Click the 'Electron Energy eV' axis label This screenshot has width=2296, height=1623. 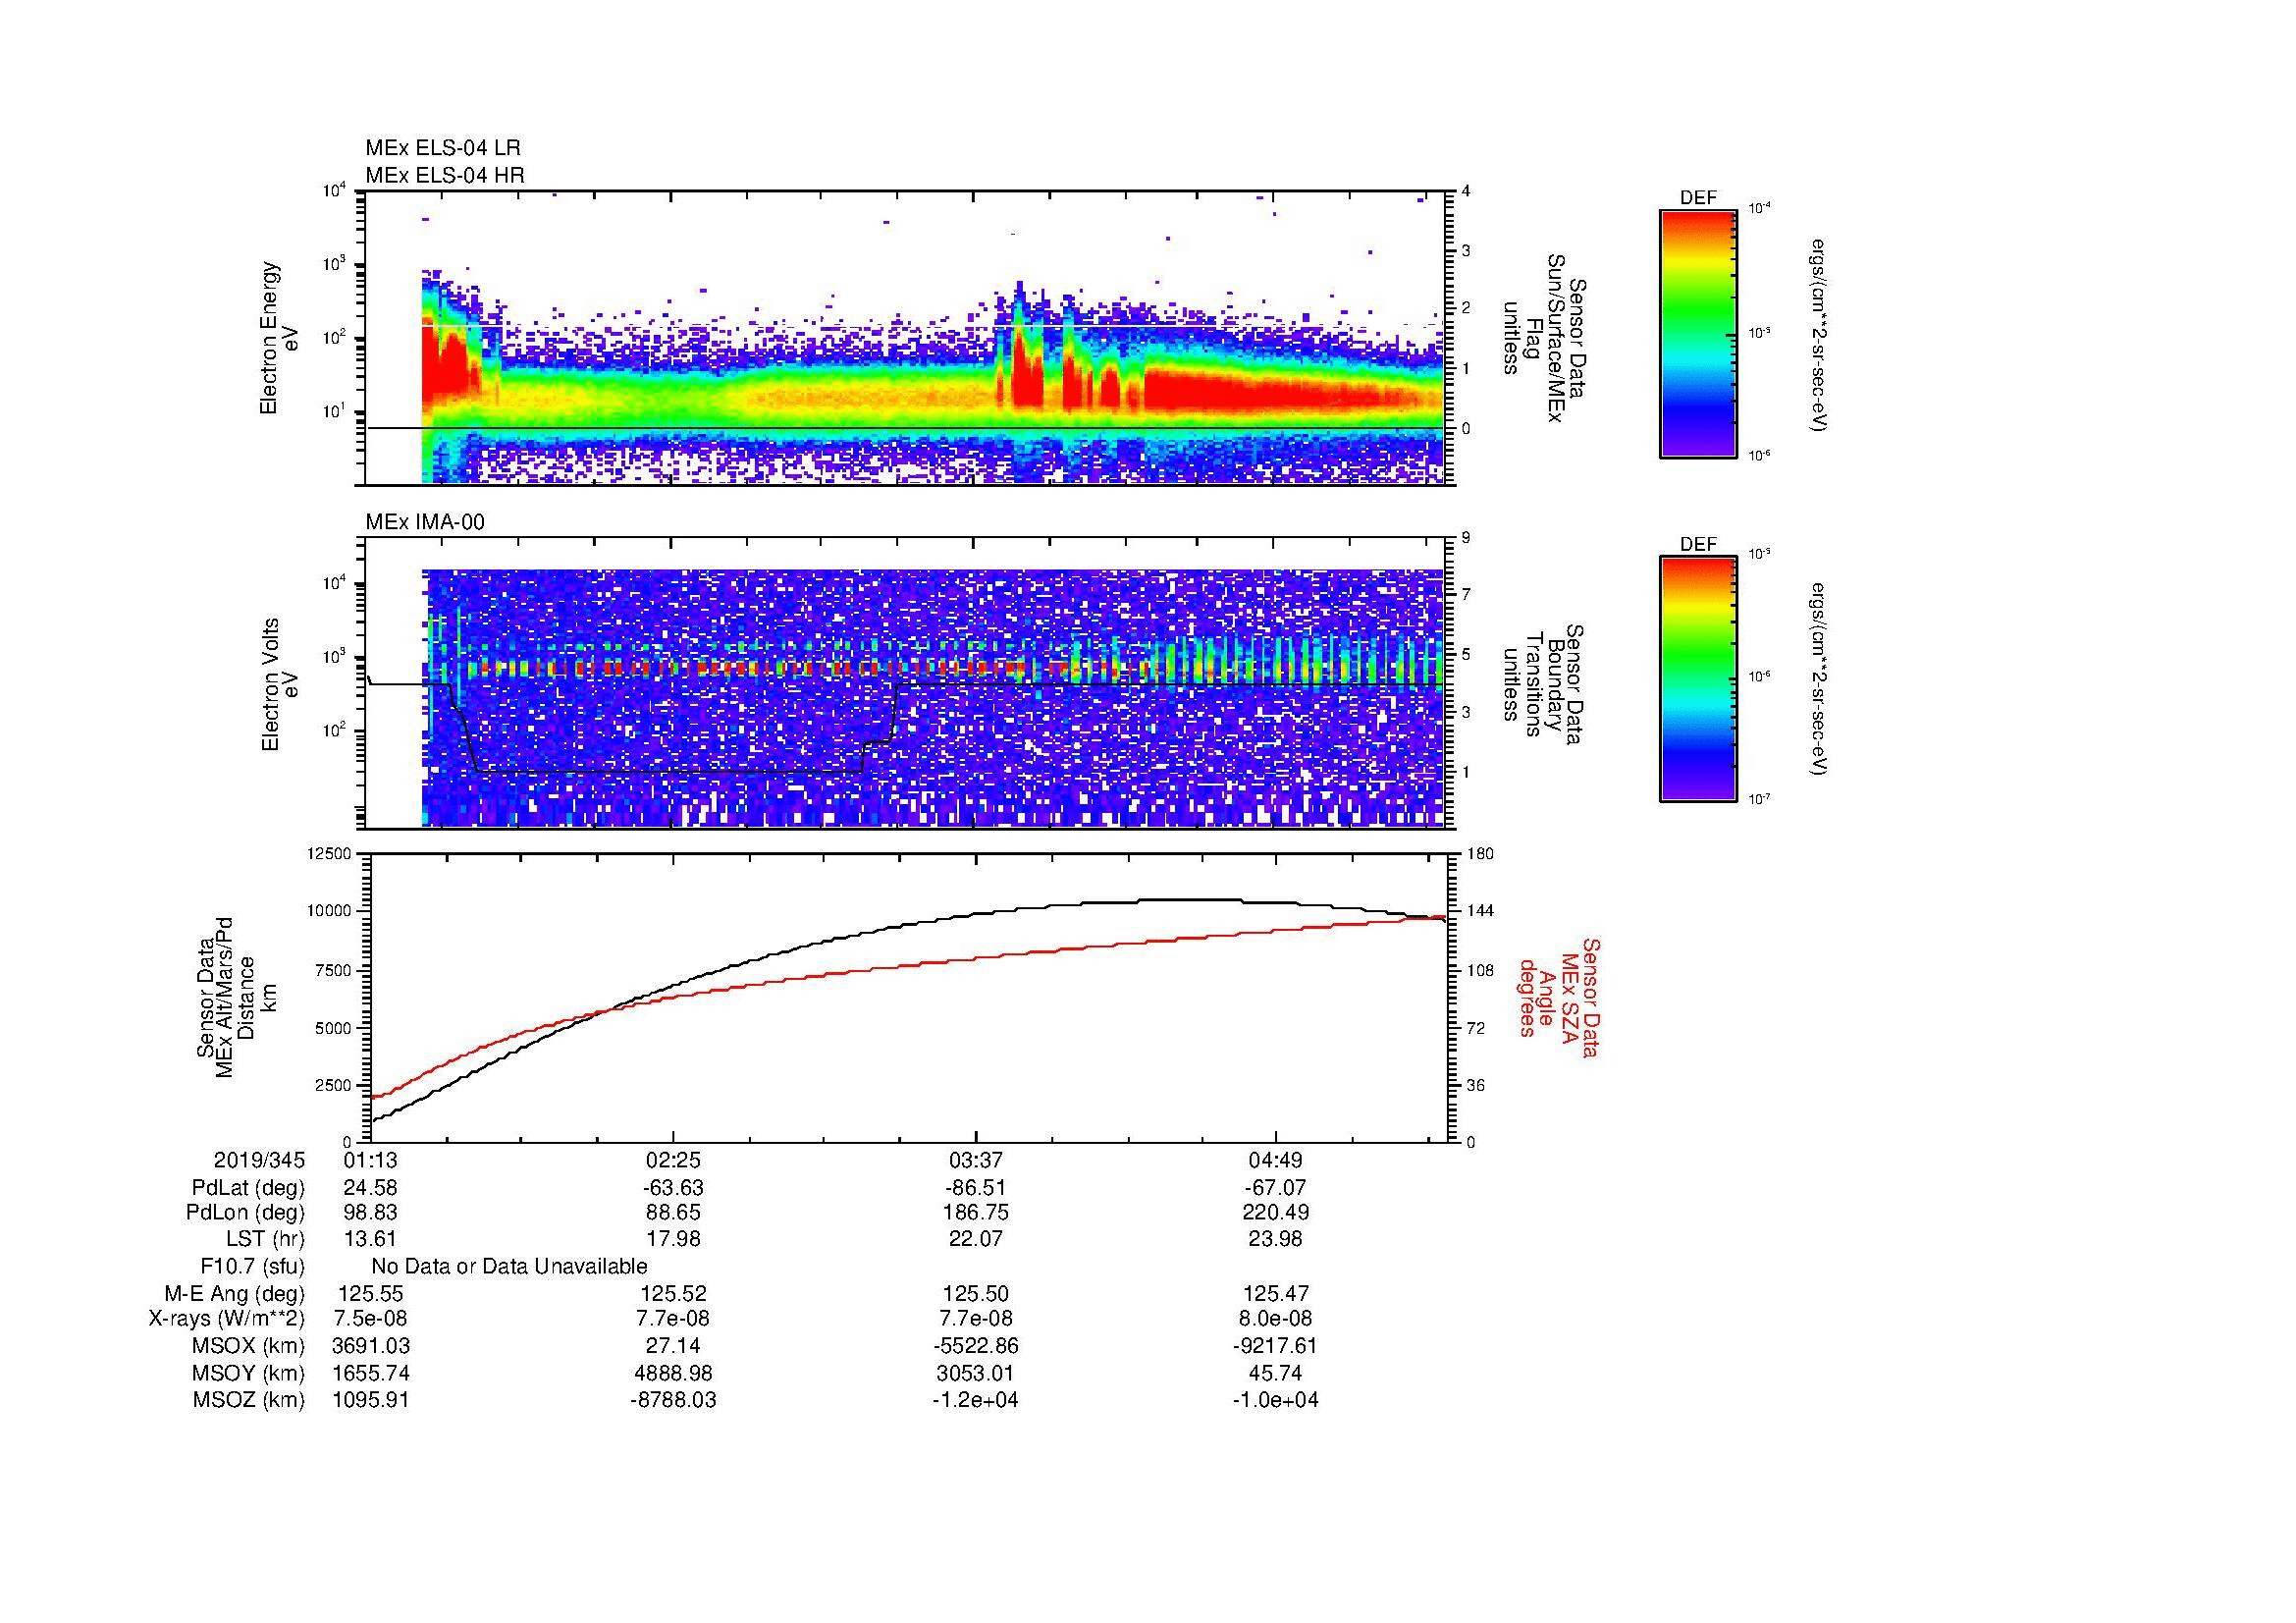point(280,338)
